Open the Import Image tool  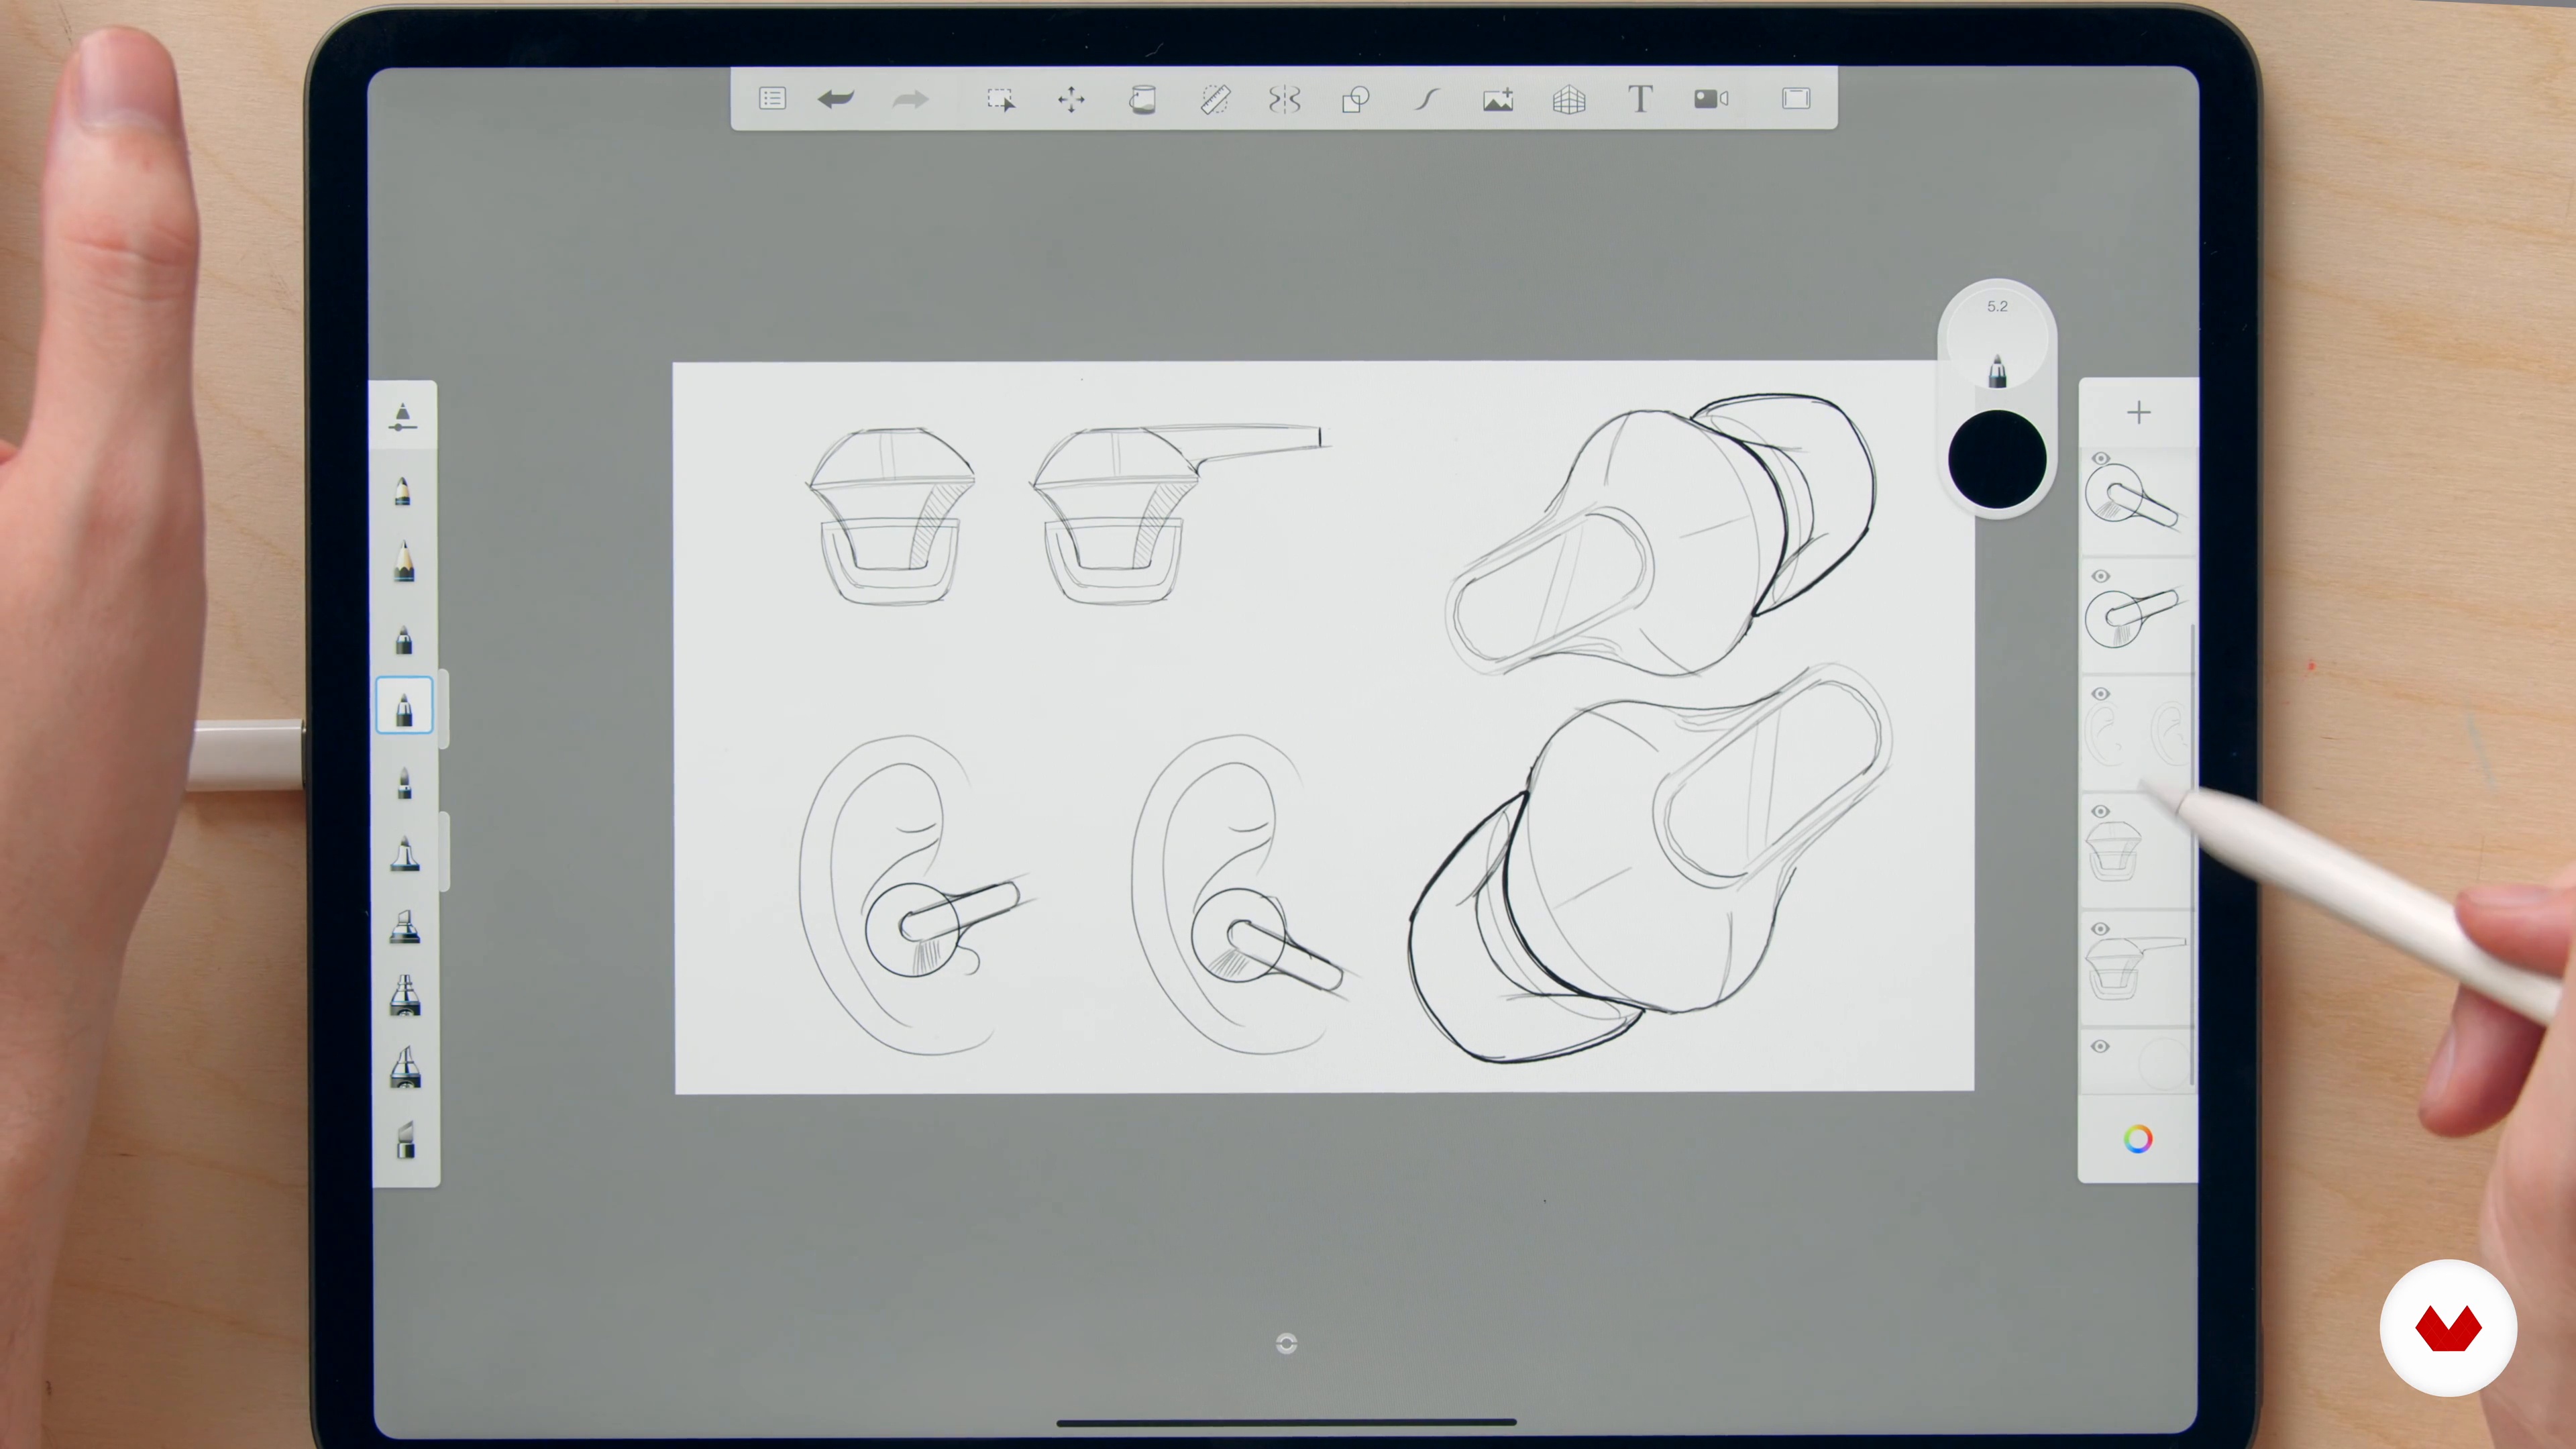pyautogui.click(x=1498, y=99)
